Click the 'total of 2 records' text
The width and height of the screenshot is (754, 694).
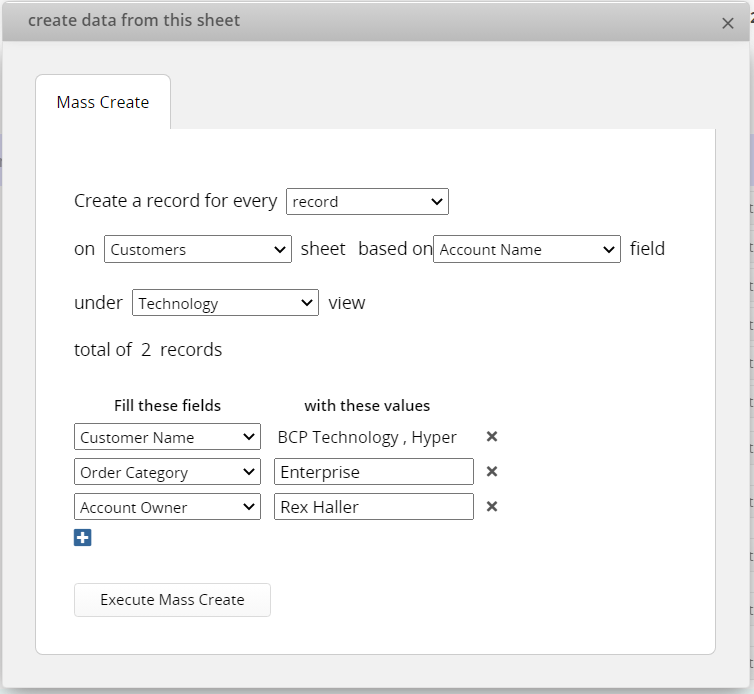(x=148, y=350)
